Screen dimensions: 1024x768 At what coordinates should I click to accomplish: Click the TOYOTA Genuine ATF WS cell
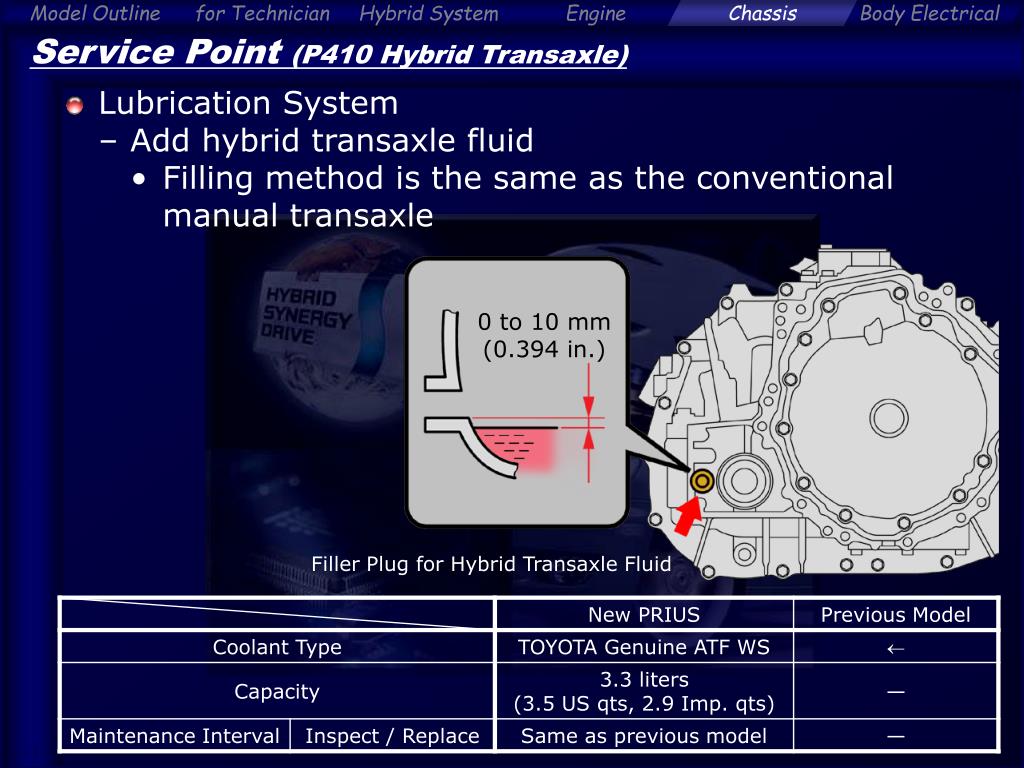point(644,647)
